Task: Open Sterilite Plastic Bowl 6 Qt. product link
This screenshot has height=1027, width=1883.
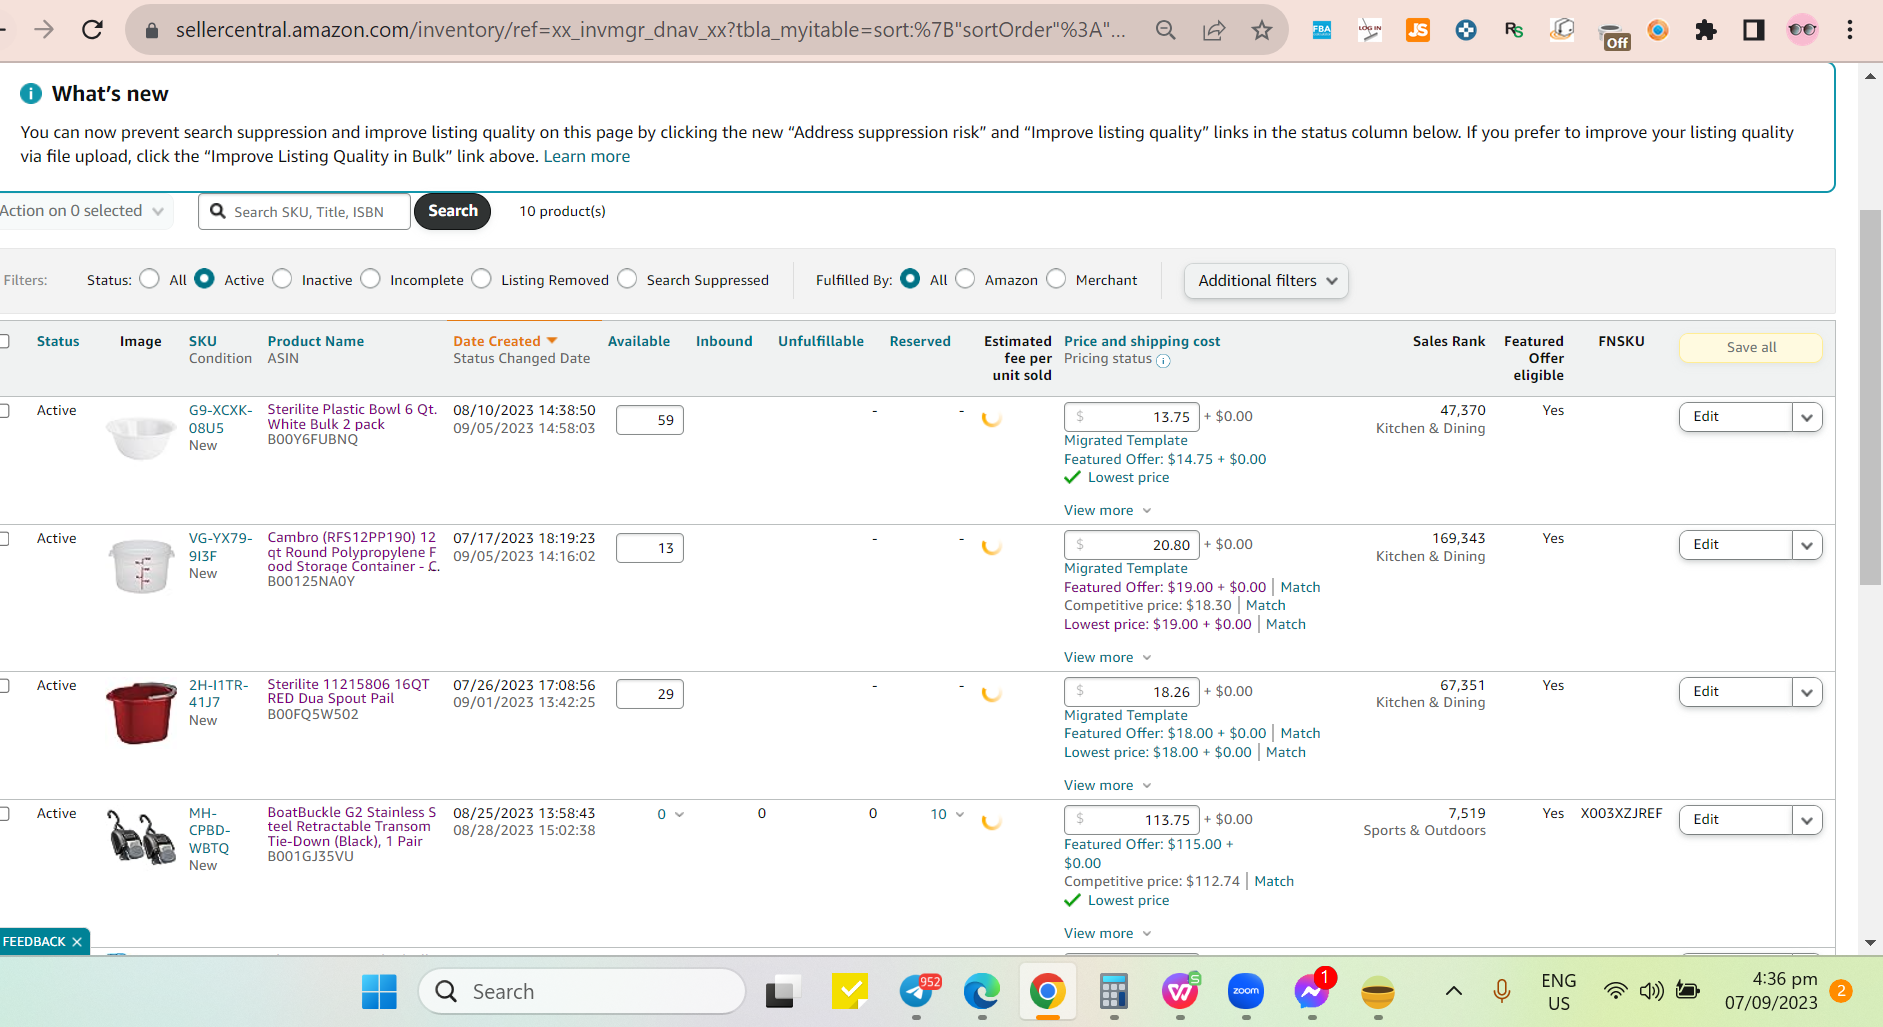Action: click(352, 417)
